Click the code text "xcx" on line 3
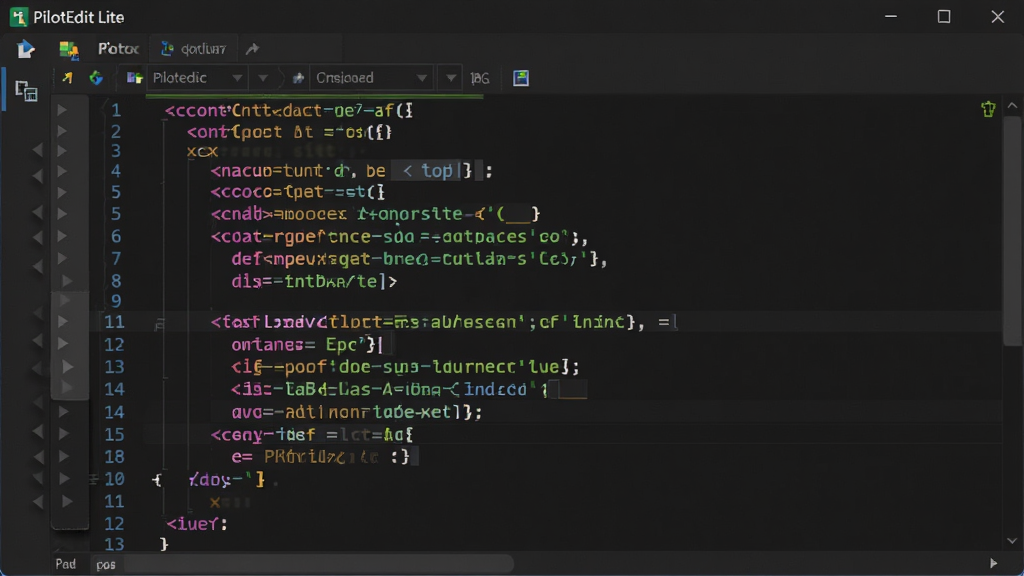Image resolution: width=1024 pixels, height=576 pixels. 202,152
